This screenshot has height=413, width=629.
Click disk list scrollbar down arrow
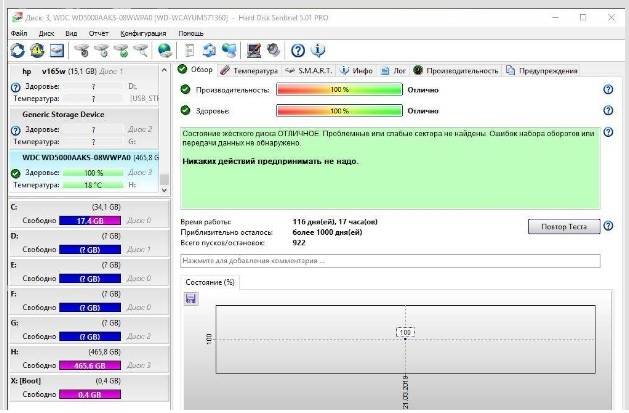click(x=164, y=190)
